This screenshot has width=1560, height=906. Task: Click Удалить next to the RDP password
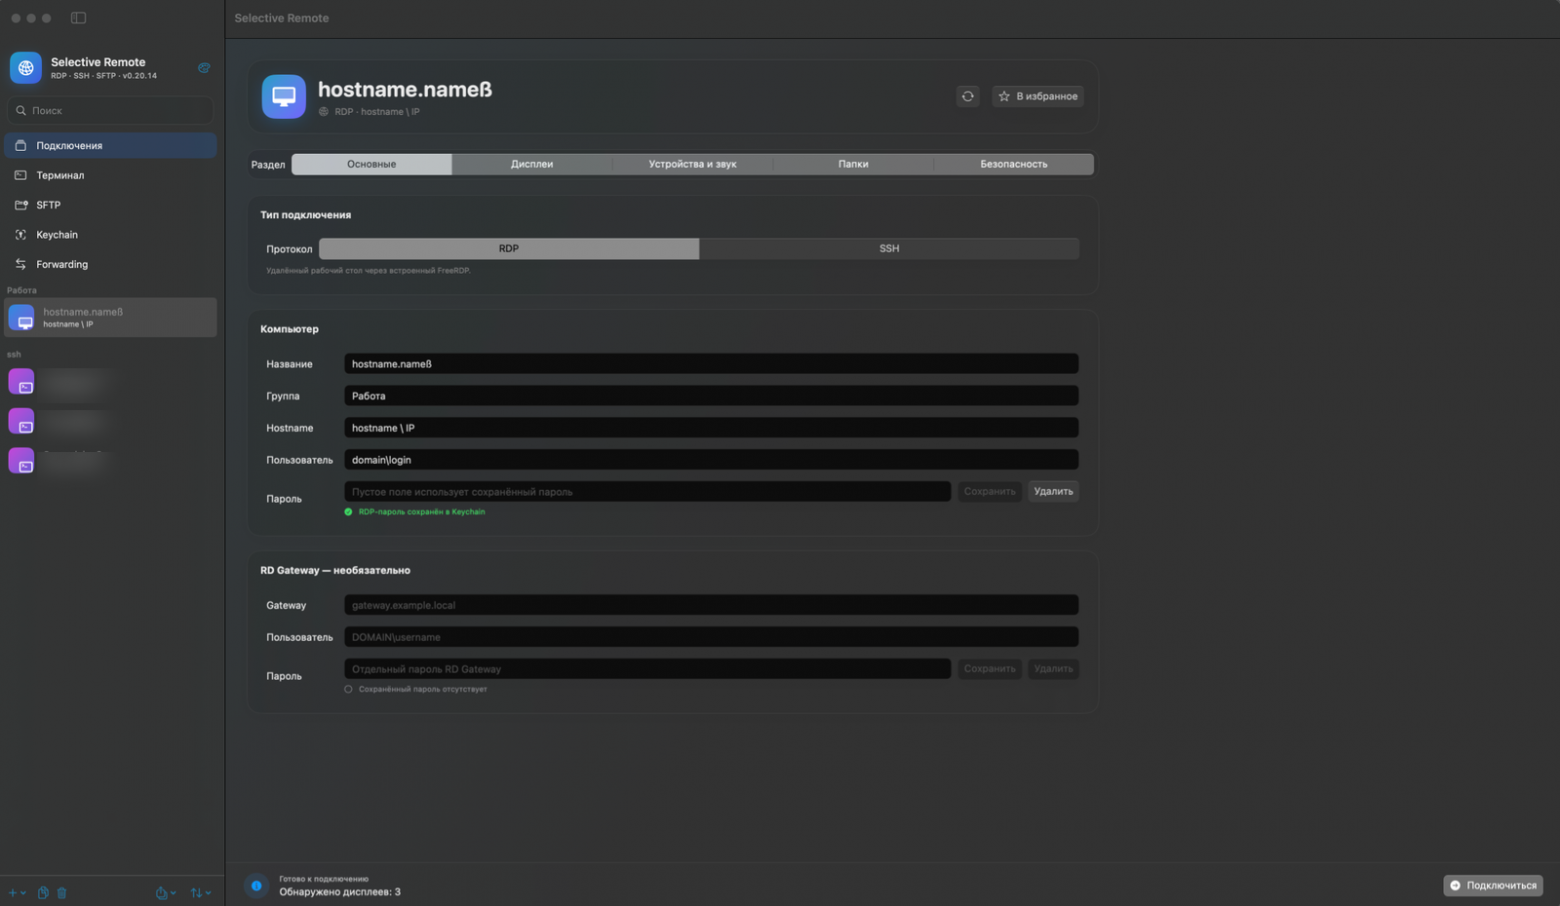point(1053,491)
